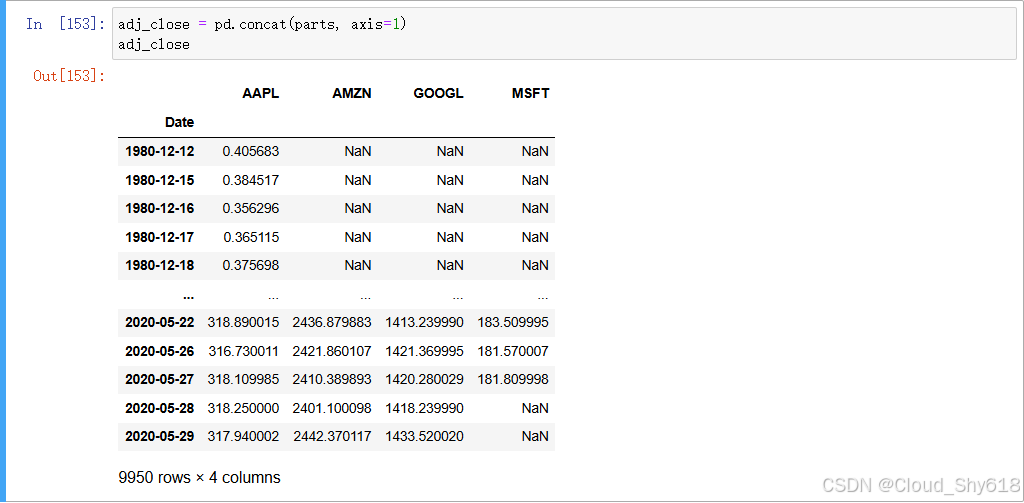Image resolution: width=1024 pixels, height=503 pixels.
Task: Click AMZN value 2442.370117
Action: [x=332, y=436]
